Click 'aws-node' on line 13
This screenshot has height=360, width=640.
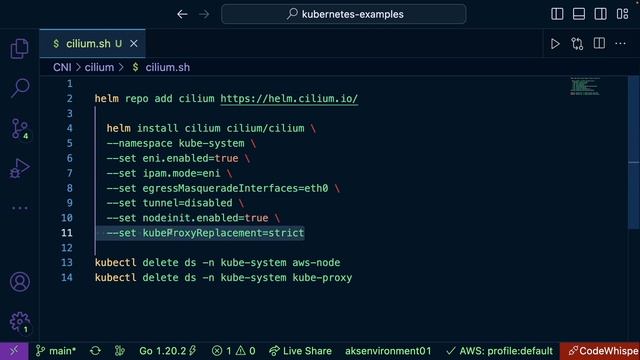point(316,263)
